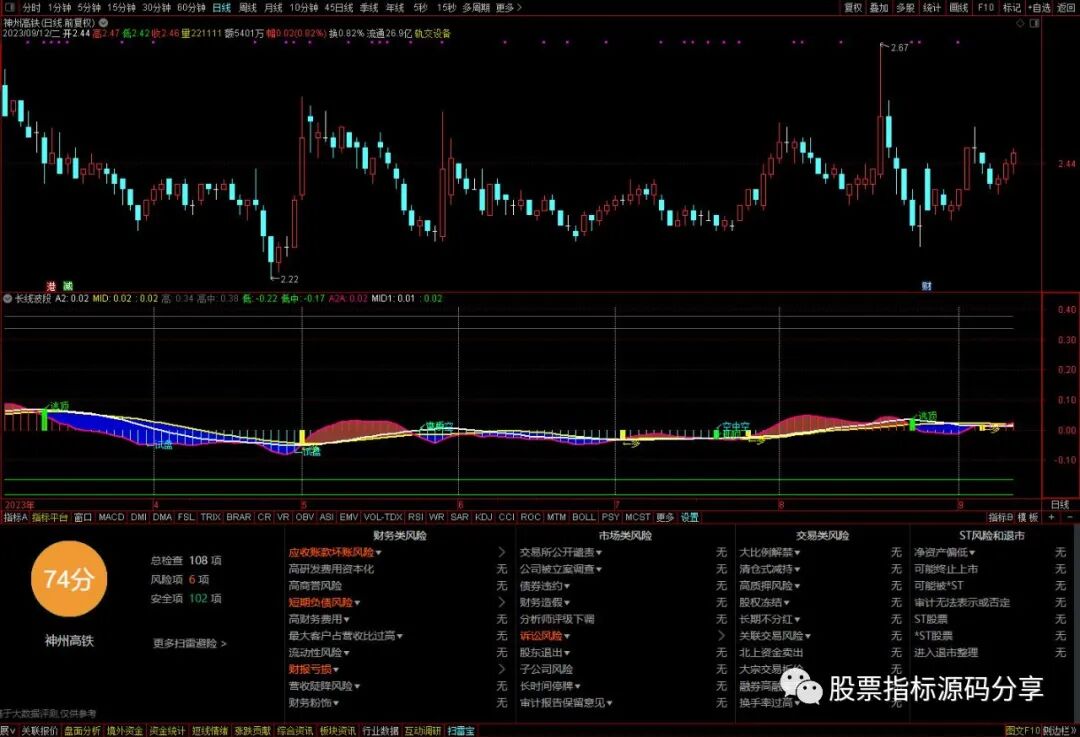
Task: Open 资金统计 bottom tab
Action: [x=167, y=731]
